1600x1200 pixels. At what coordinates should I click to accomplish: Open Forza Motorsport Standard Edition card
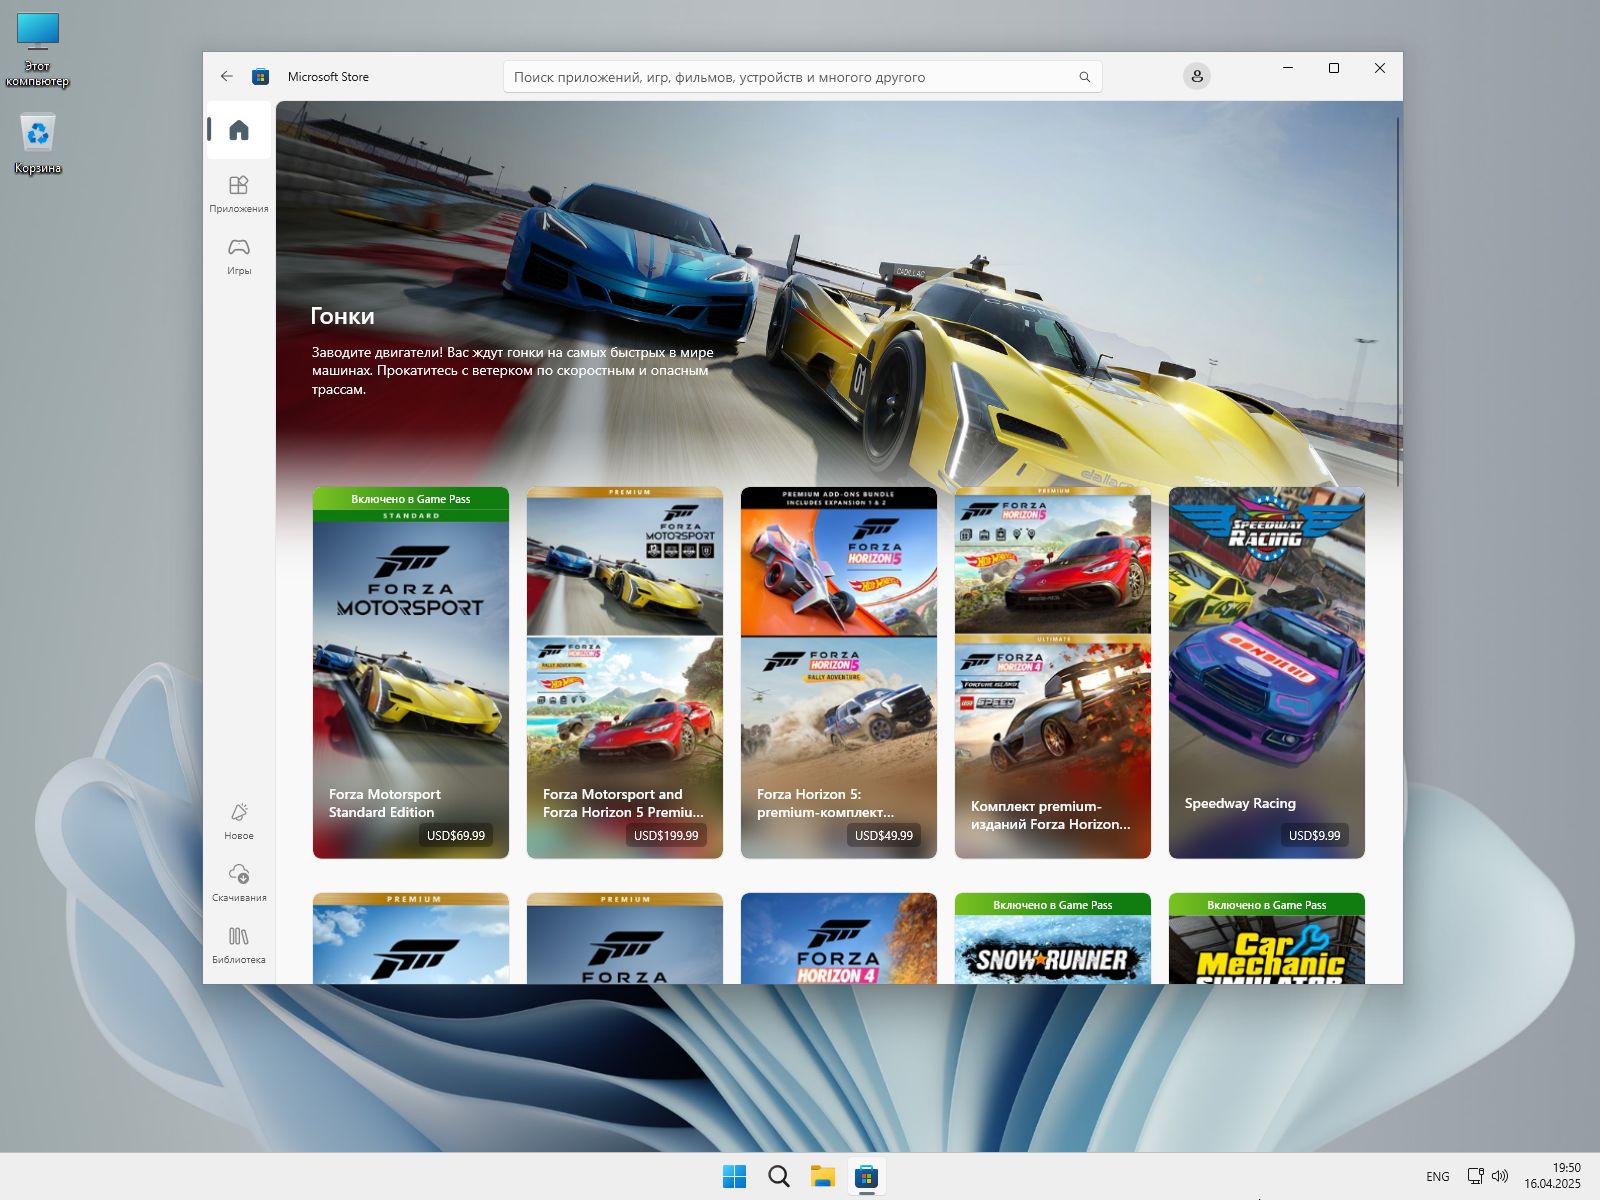point(411,672)
